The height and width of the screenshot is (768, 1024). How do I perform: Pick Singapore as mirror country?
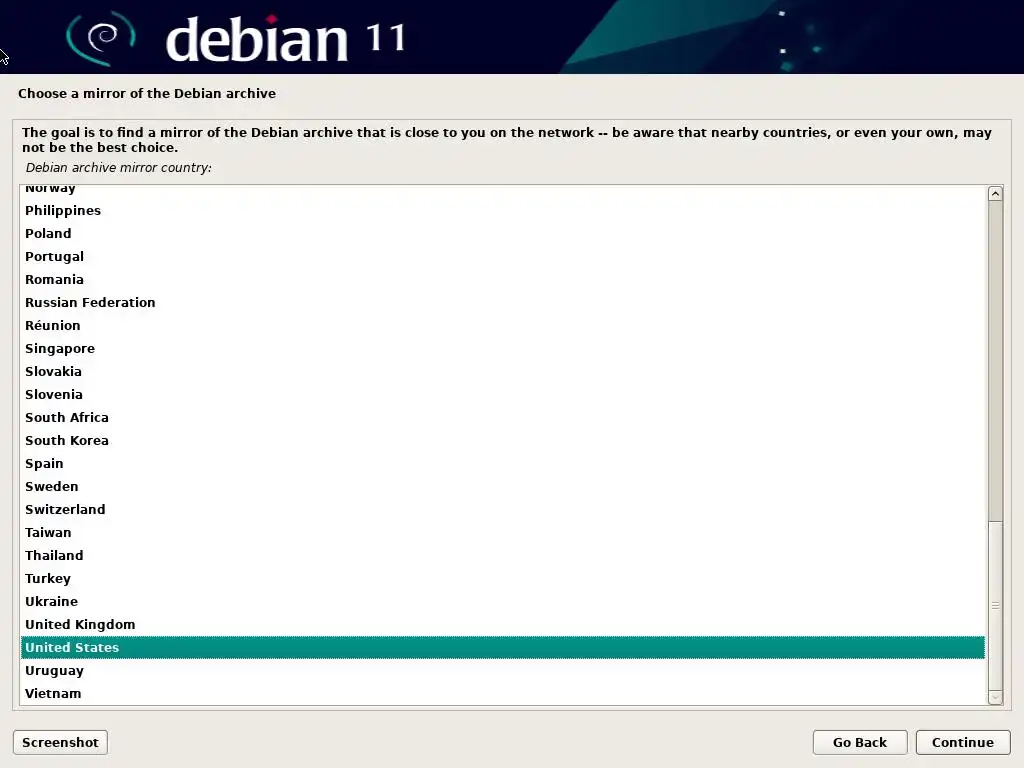502,348
